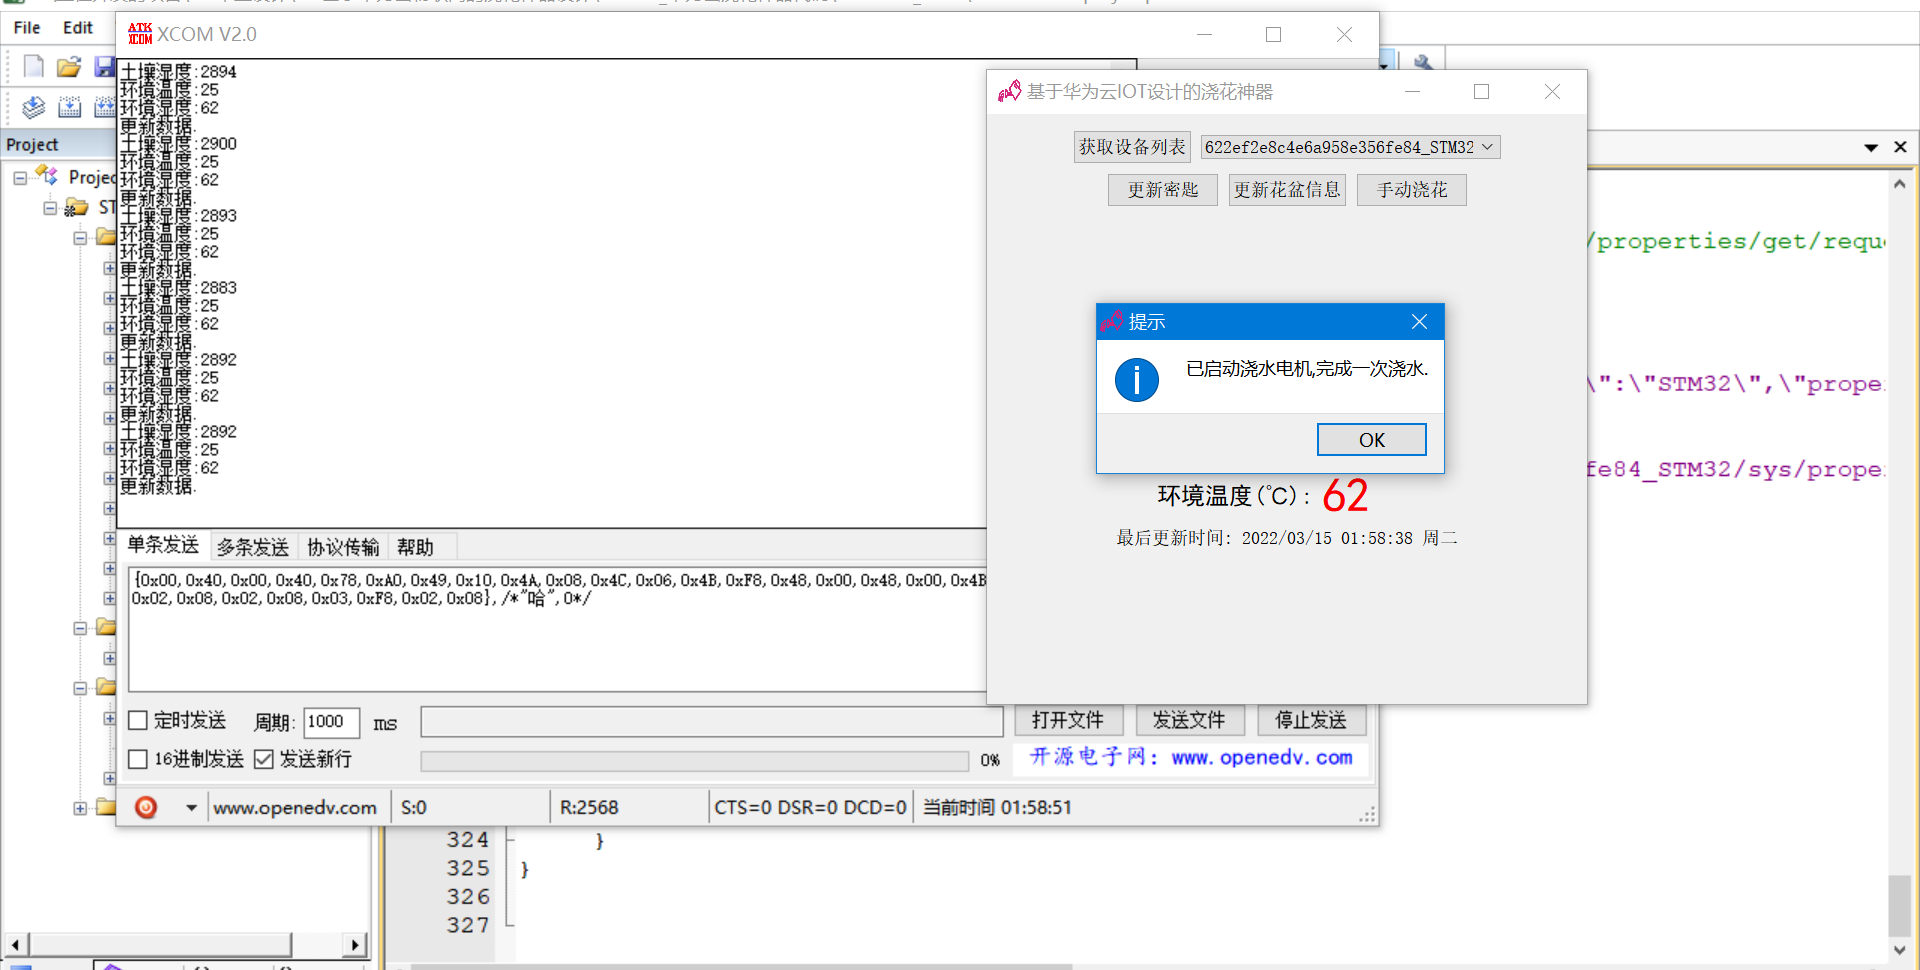This screenshot has width=1920, height=970.
Task: Open the File menu
Action: 25,27
